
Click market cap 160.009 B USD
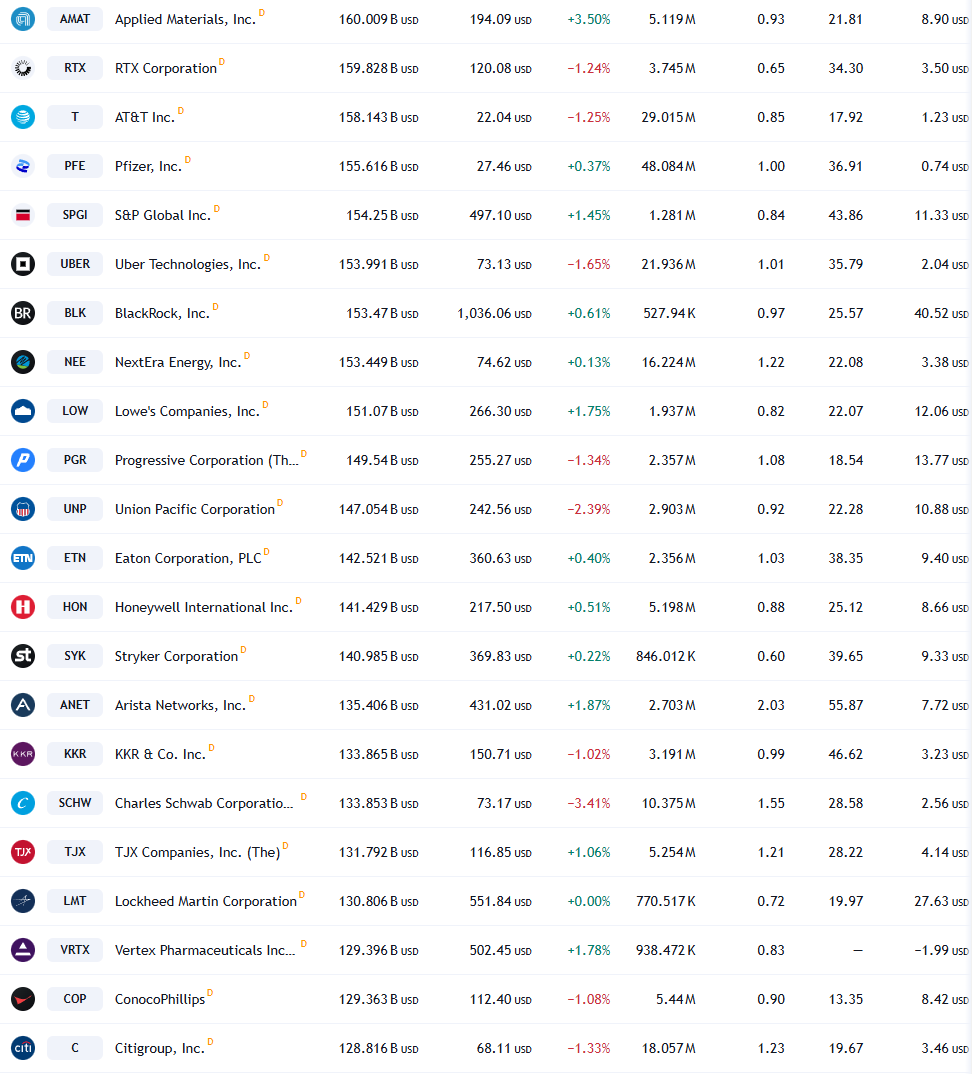click(x=378, y=20)
